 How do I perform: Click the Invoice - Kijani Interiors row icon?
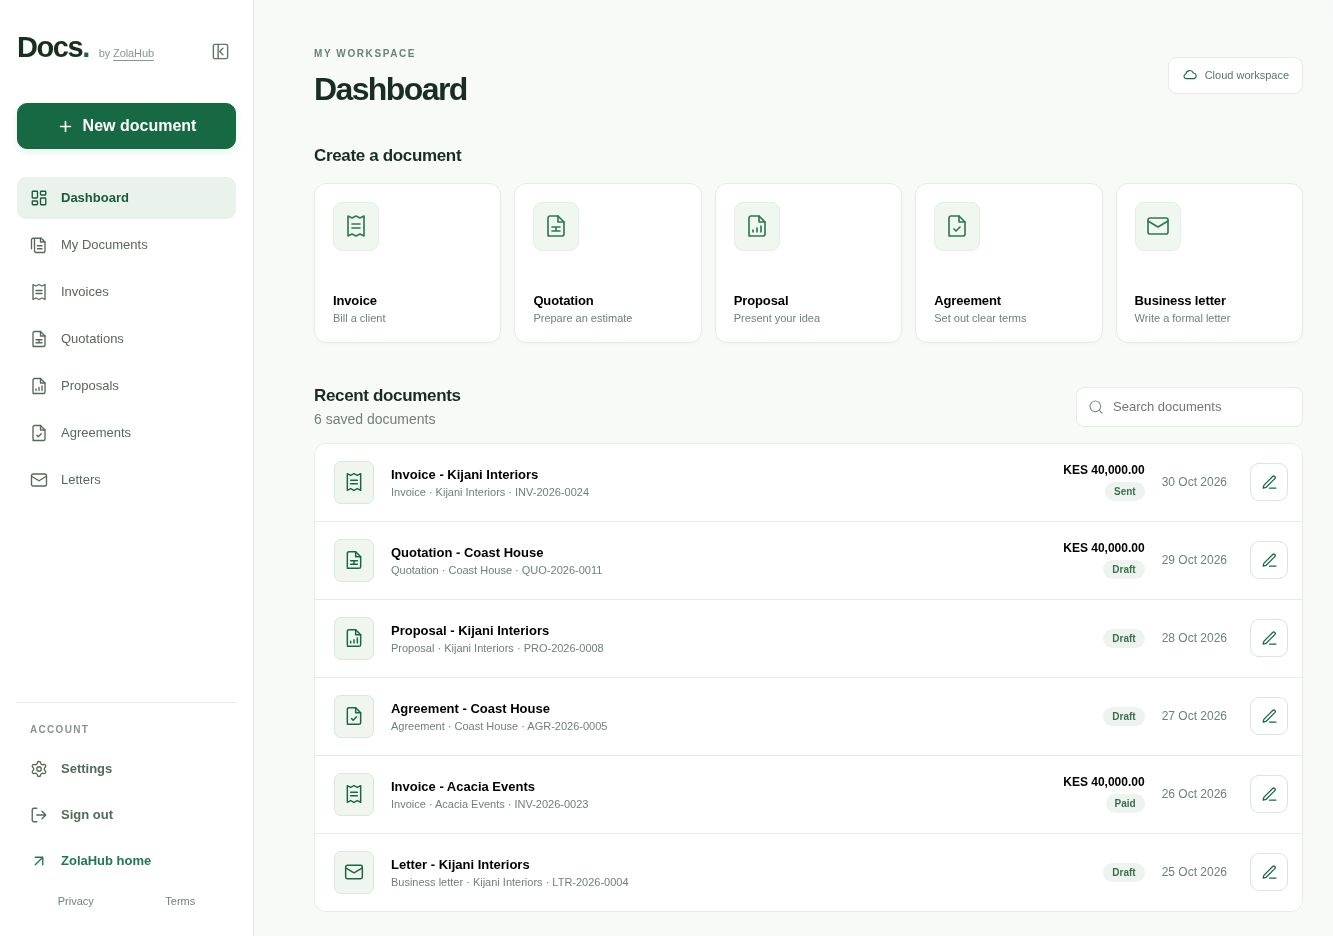354,482
